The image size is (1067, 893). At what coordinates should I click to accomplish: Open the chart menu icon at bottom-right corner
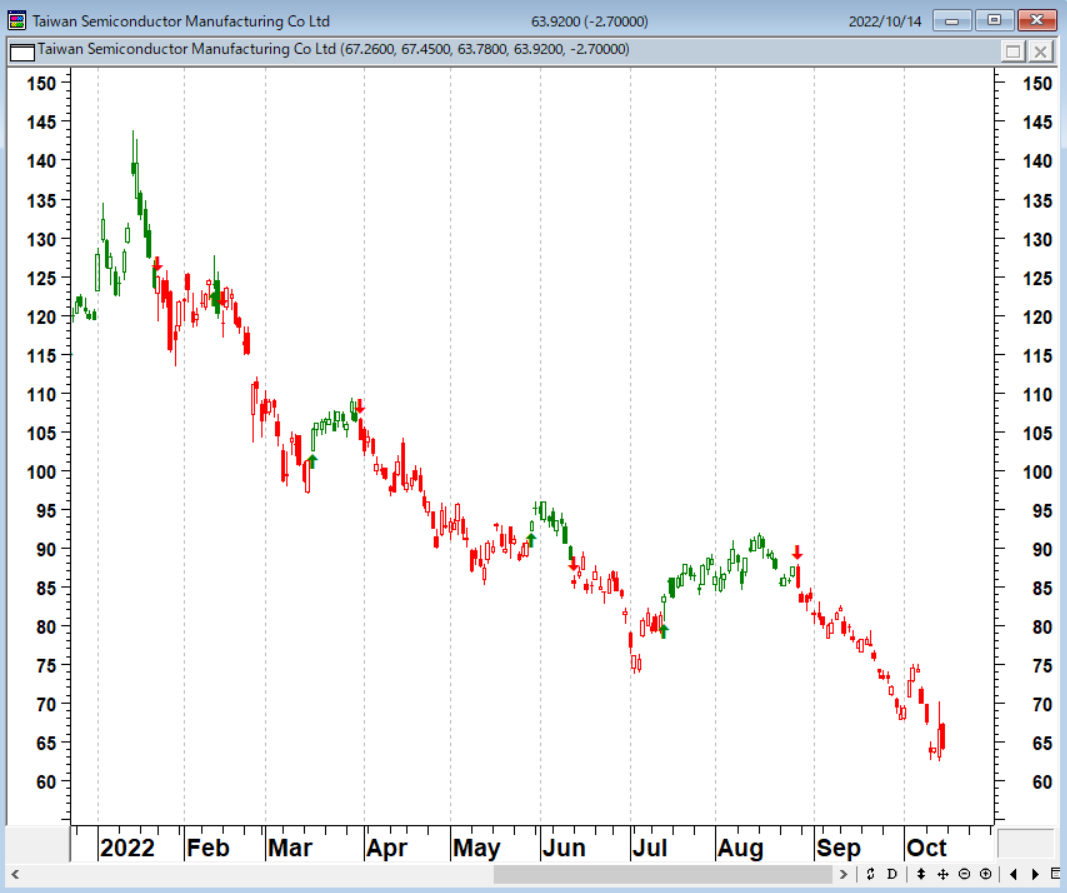point(1056,874)
